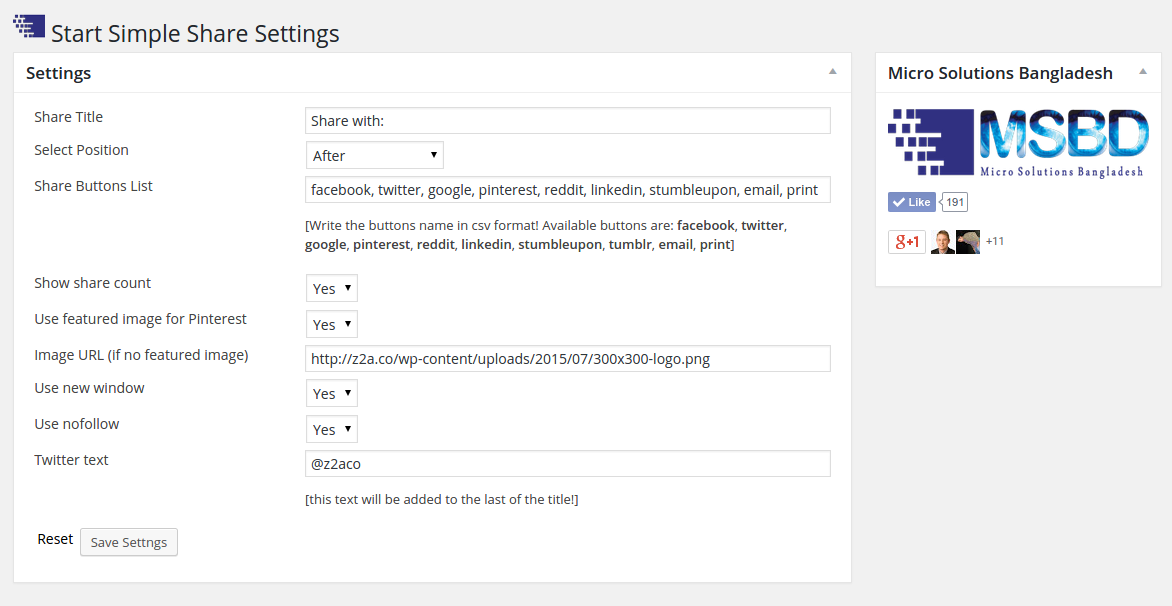1172x606 pixels.
Task: Click the Save Settngs button
Action: [129, 542]
